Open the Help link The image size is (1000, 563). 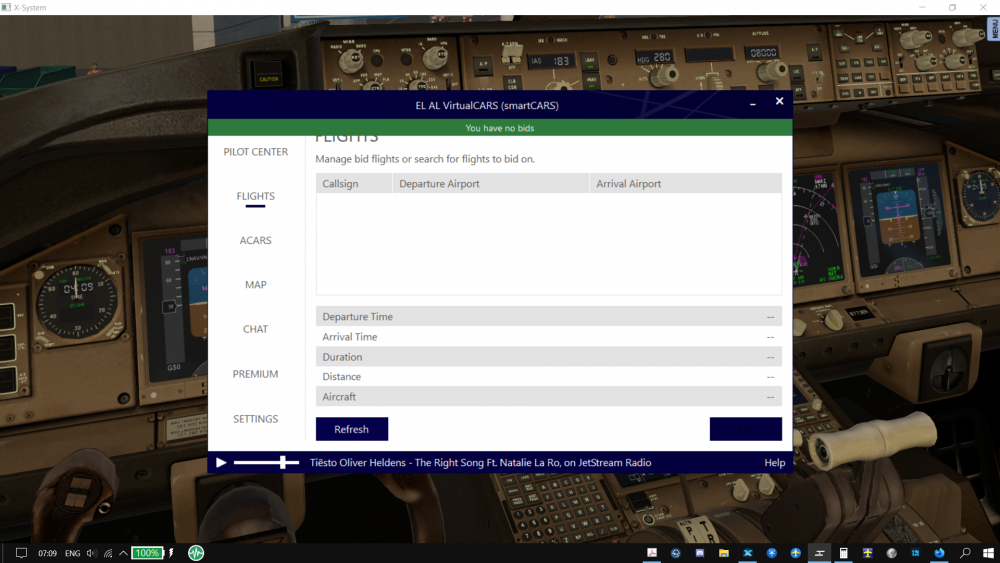coord(774,463)
